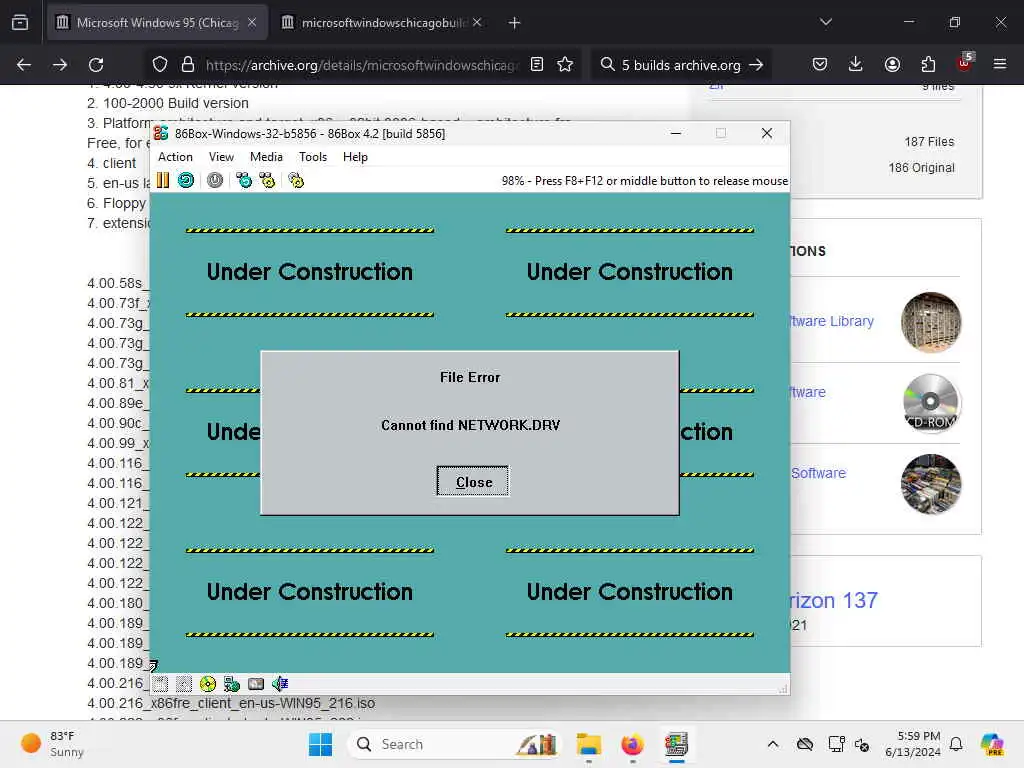Click the OneDrive cloud tray icon
This screenshot has width=1024, height=768.
[805, 744]
